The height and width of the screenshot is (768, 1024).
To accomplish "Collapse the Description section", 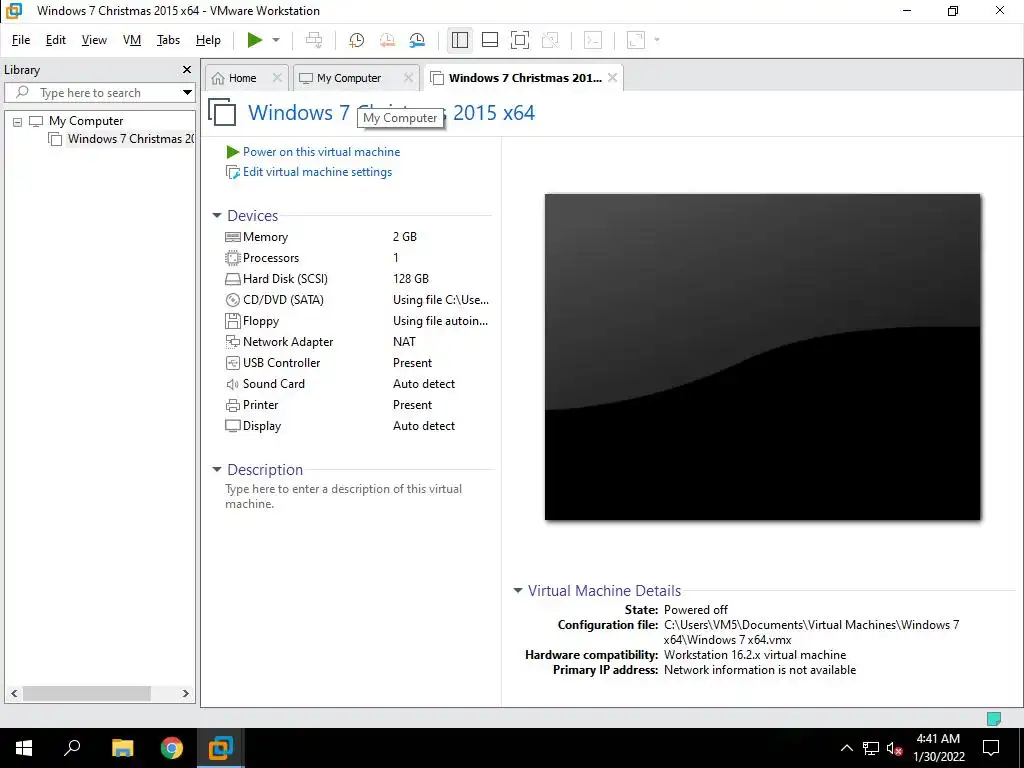I will click(x=217, y=470).
